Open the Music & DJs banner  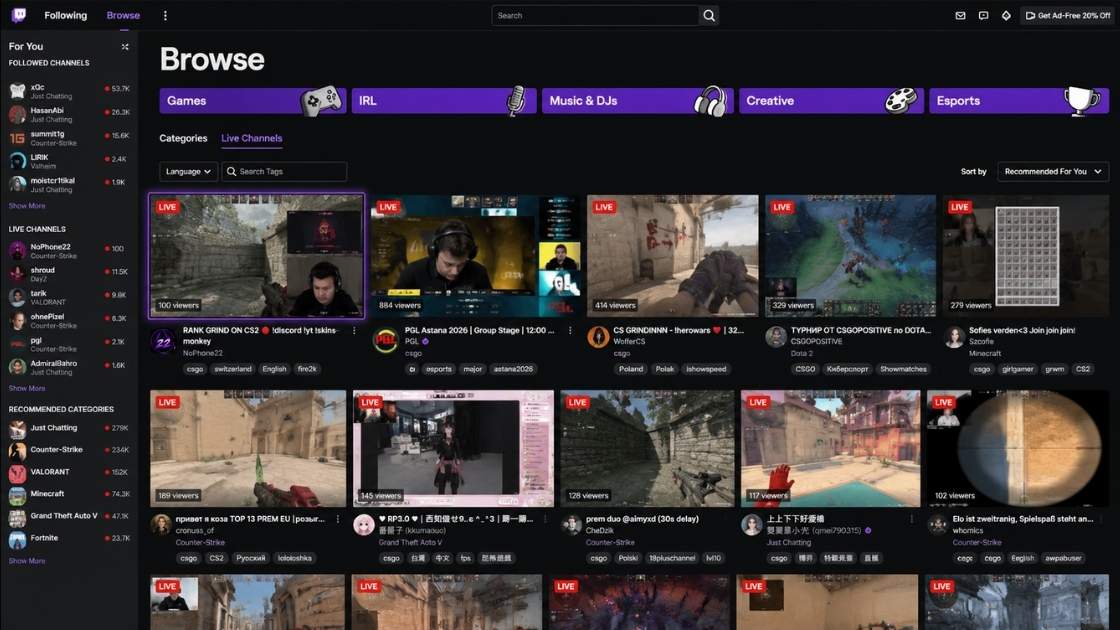637,101
